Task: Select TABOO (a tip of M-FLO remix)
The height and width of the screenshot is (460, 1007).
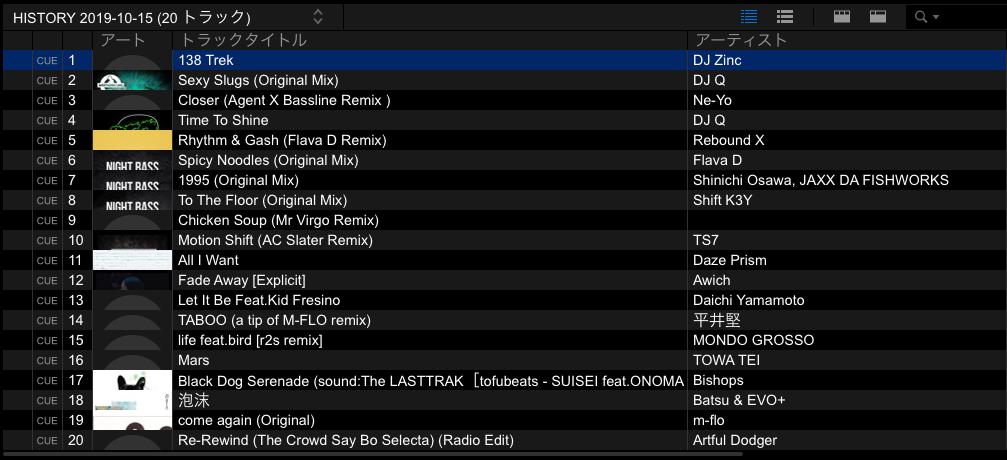Action: [x=274, y=320]
